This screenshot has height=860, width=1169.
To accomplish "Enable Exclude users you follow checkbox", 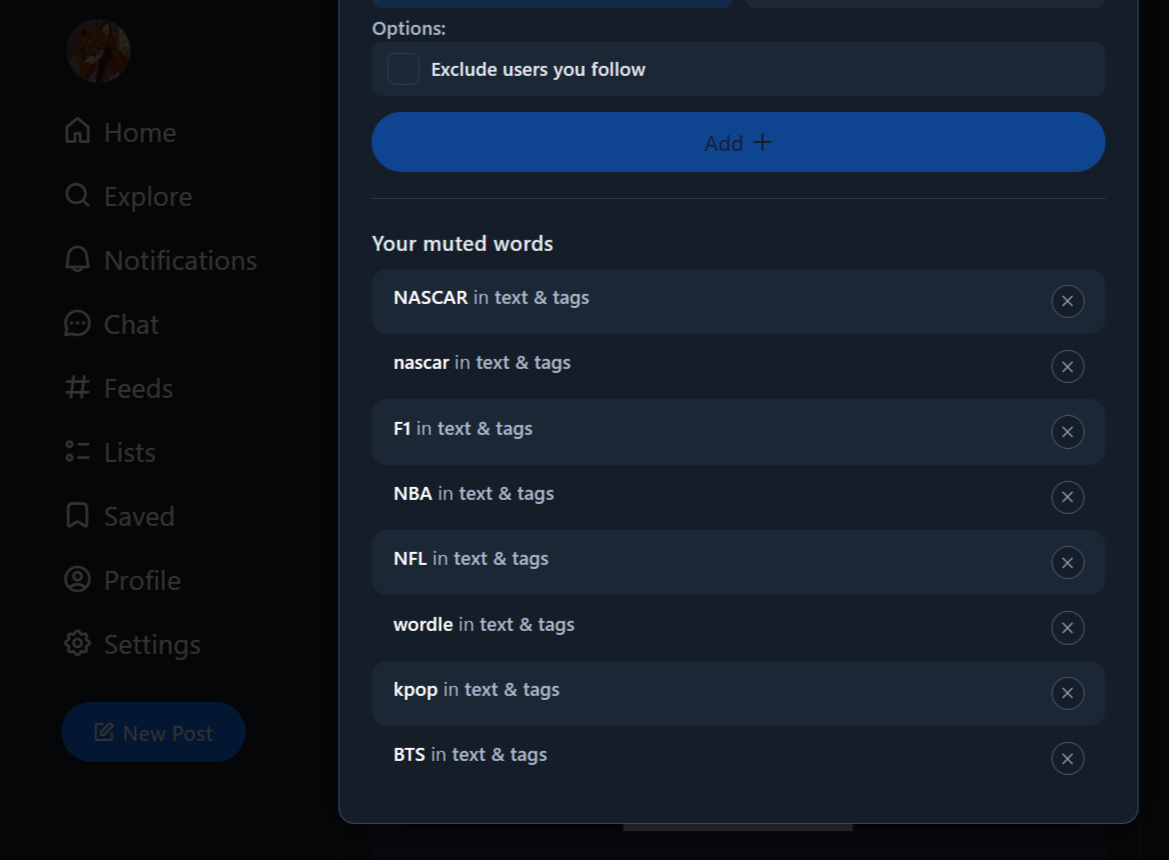I will pyautogui.click(x=404, y=69).
